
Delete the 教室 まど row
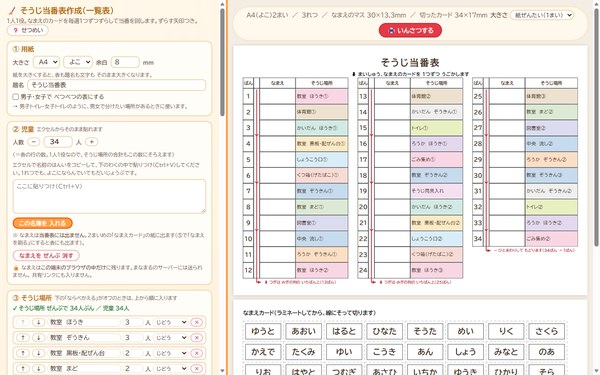tap(197, 368)
